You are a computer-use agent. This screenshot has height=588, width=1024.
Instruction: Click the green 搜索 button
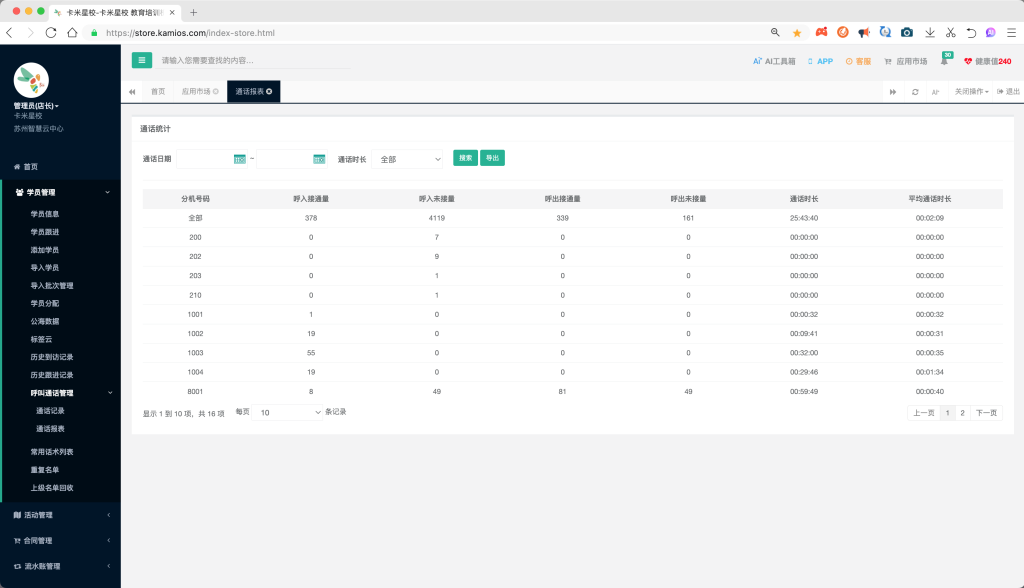coord(466,158)
